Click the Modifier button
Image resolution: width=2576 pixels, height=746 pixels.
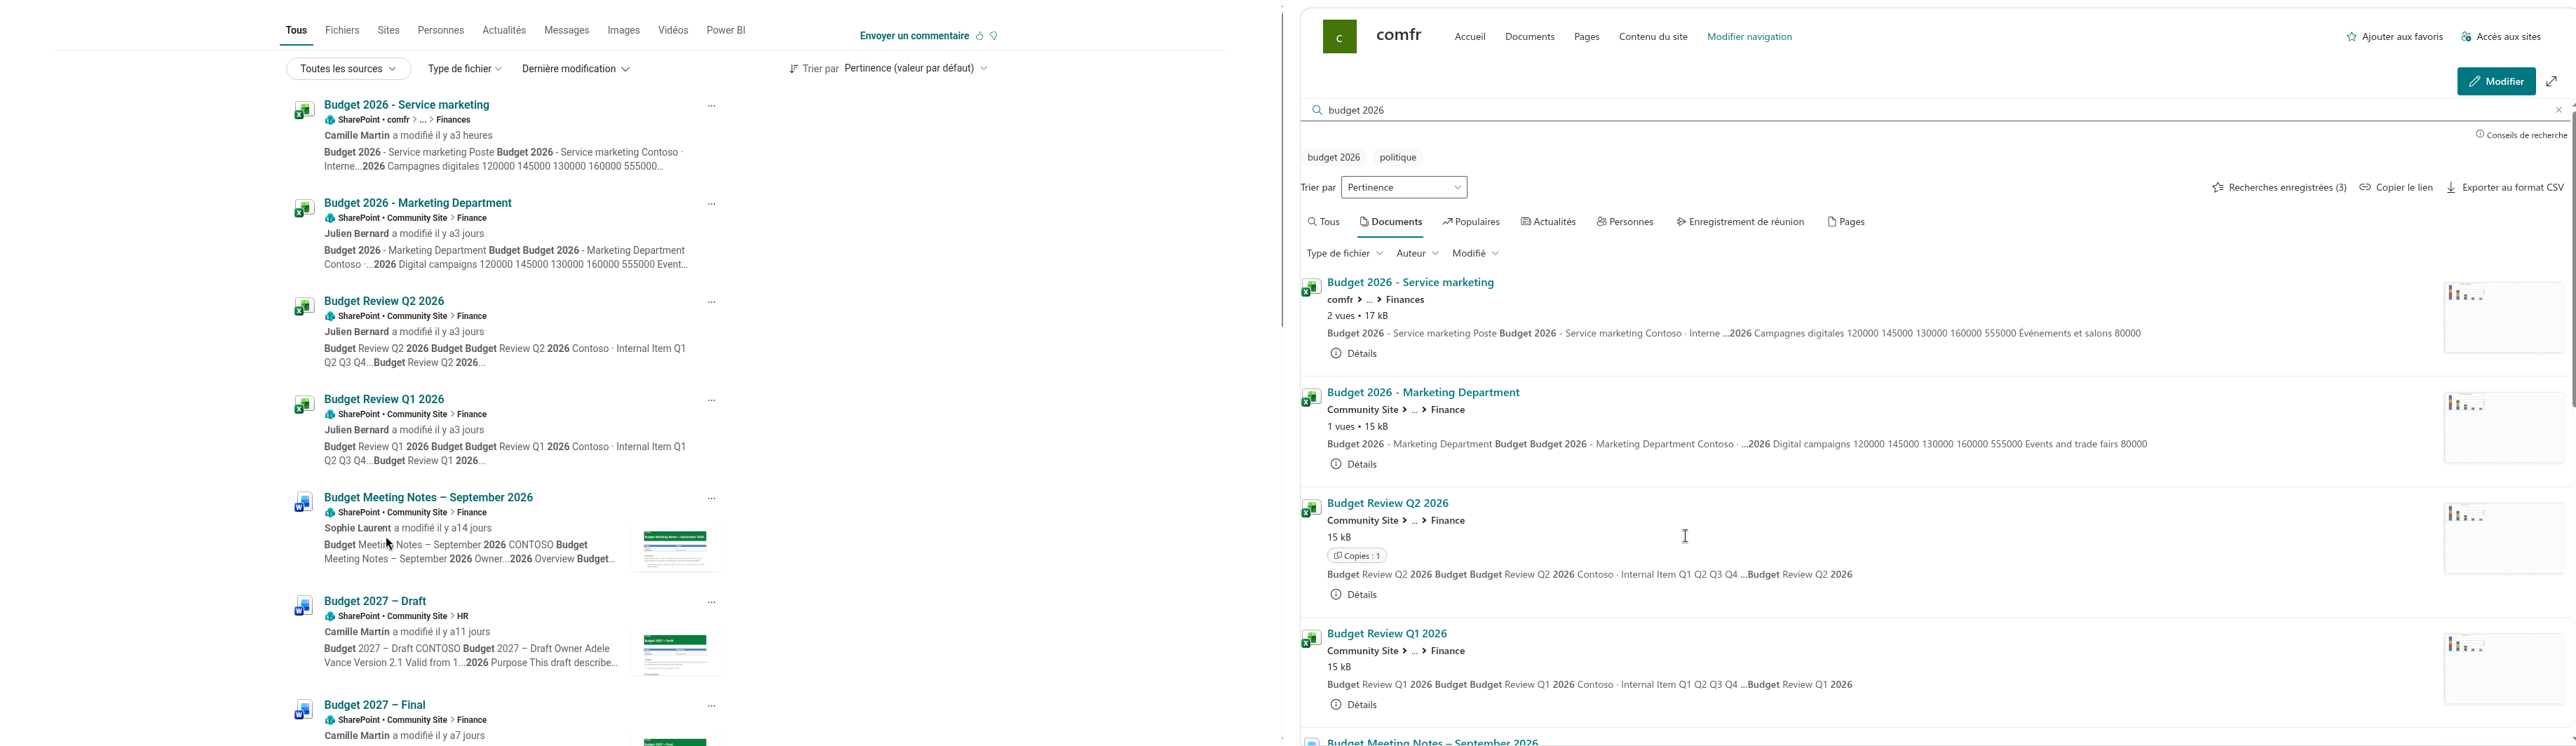click(2496, 81)
